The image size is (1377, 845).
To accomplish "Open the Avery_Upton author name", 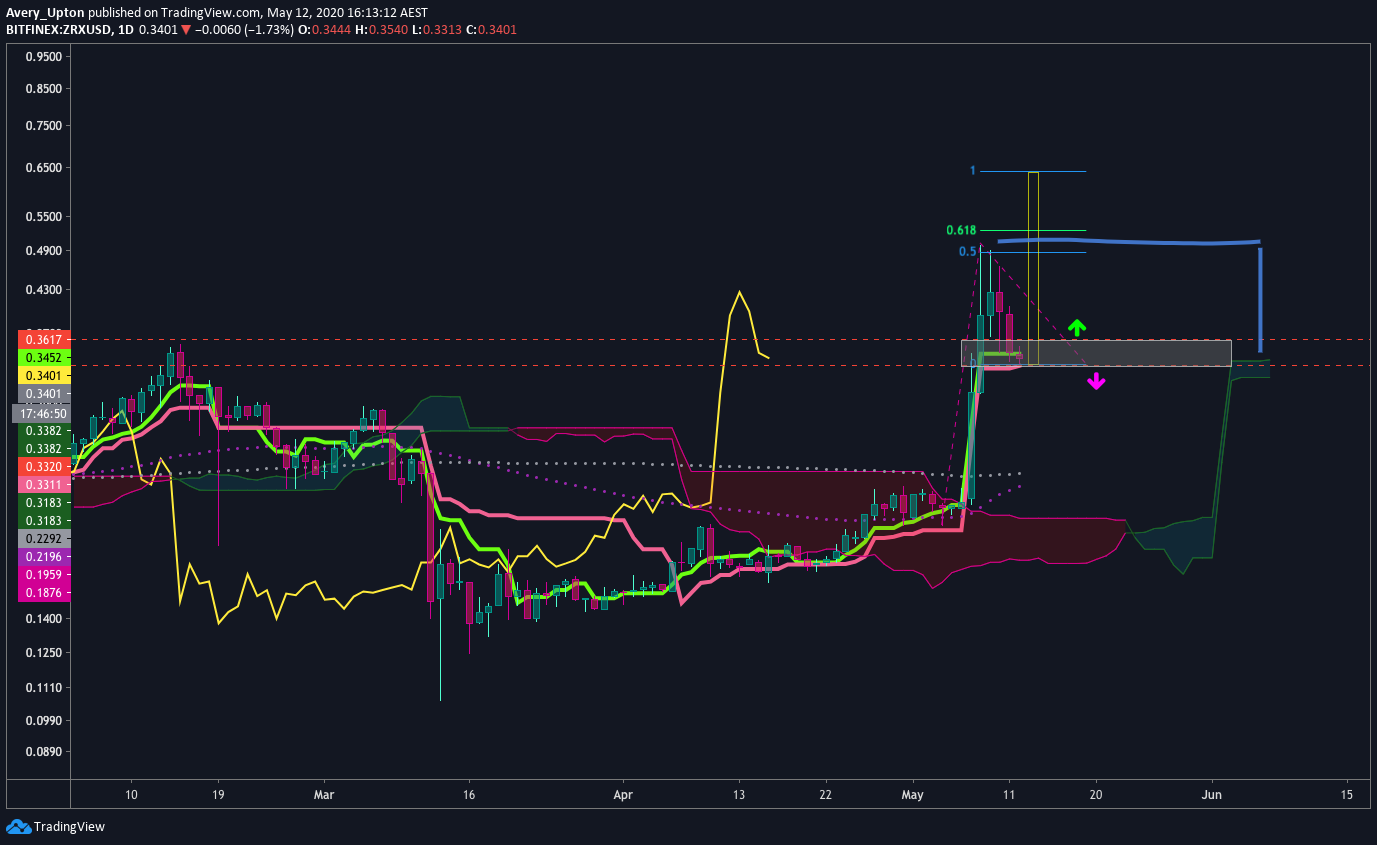I will (x=43, y=14).
